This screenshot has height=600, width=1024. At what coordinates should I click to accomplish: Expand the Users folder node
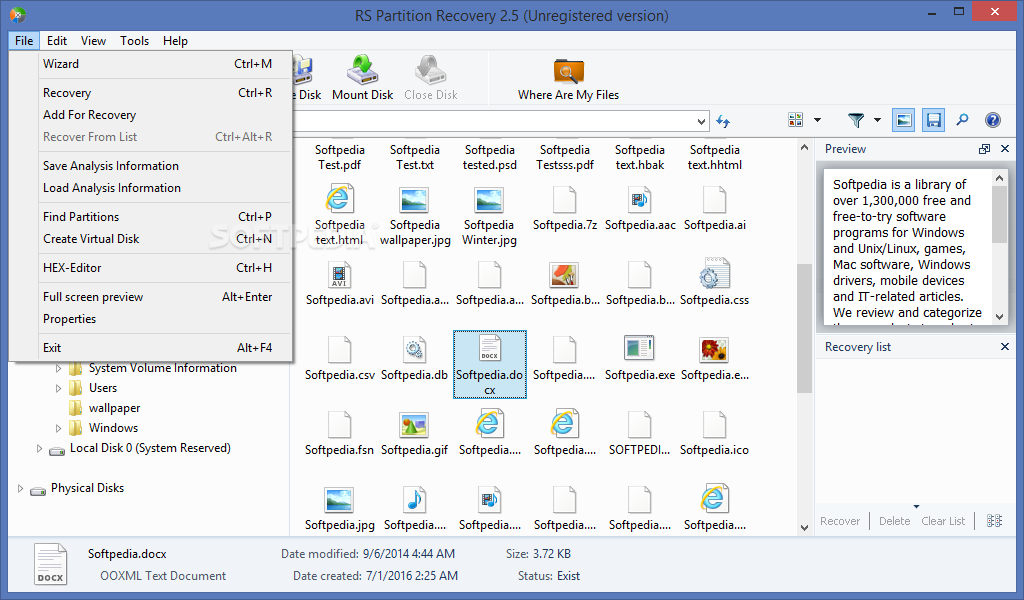(59, 388)
